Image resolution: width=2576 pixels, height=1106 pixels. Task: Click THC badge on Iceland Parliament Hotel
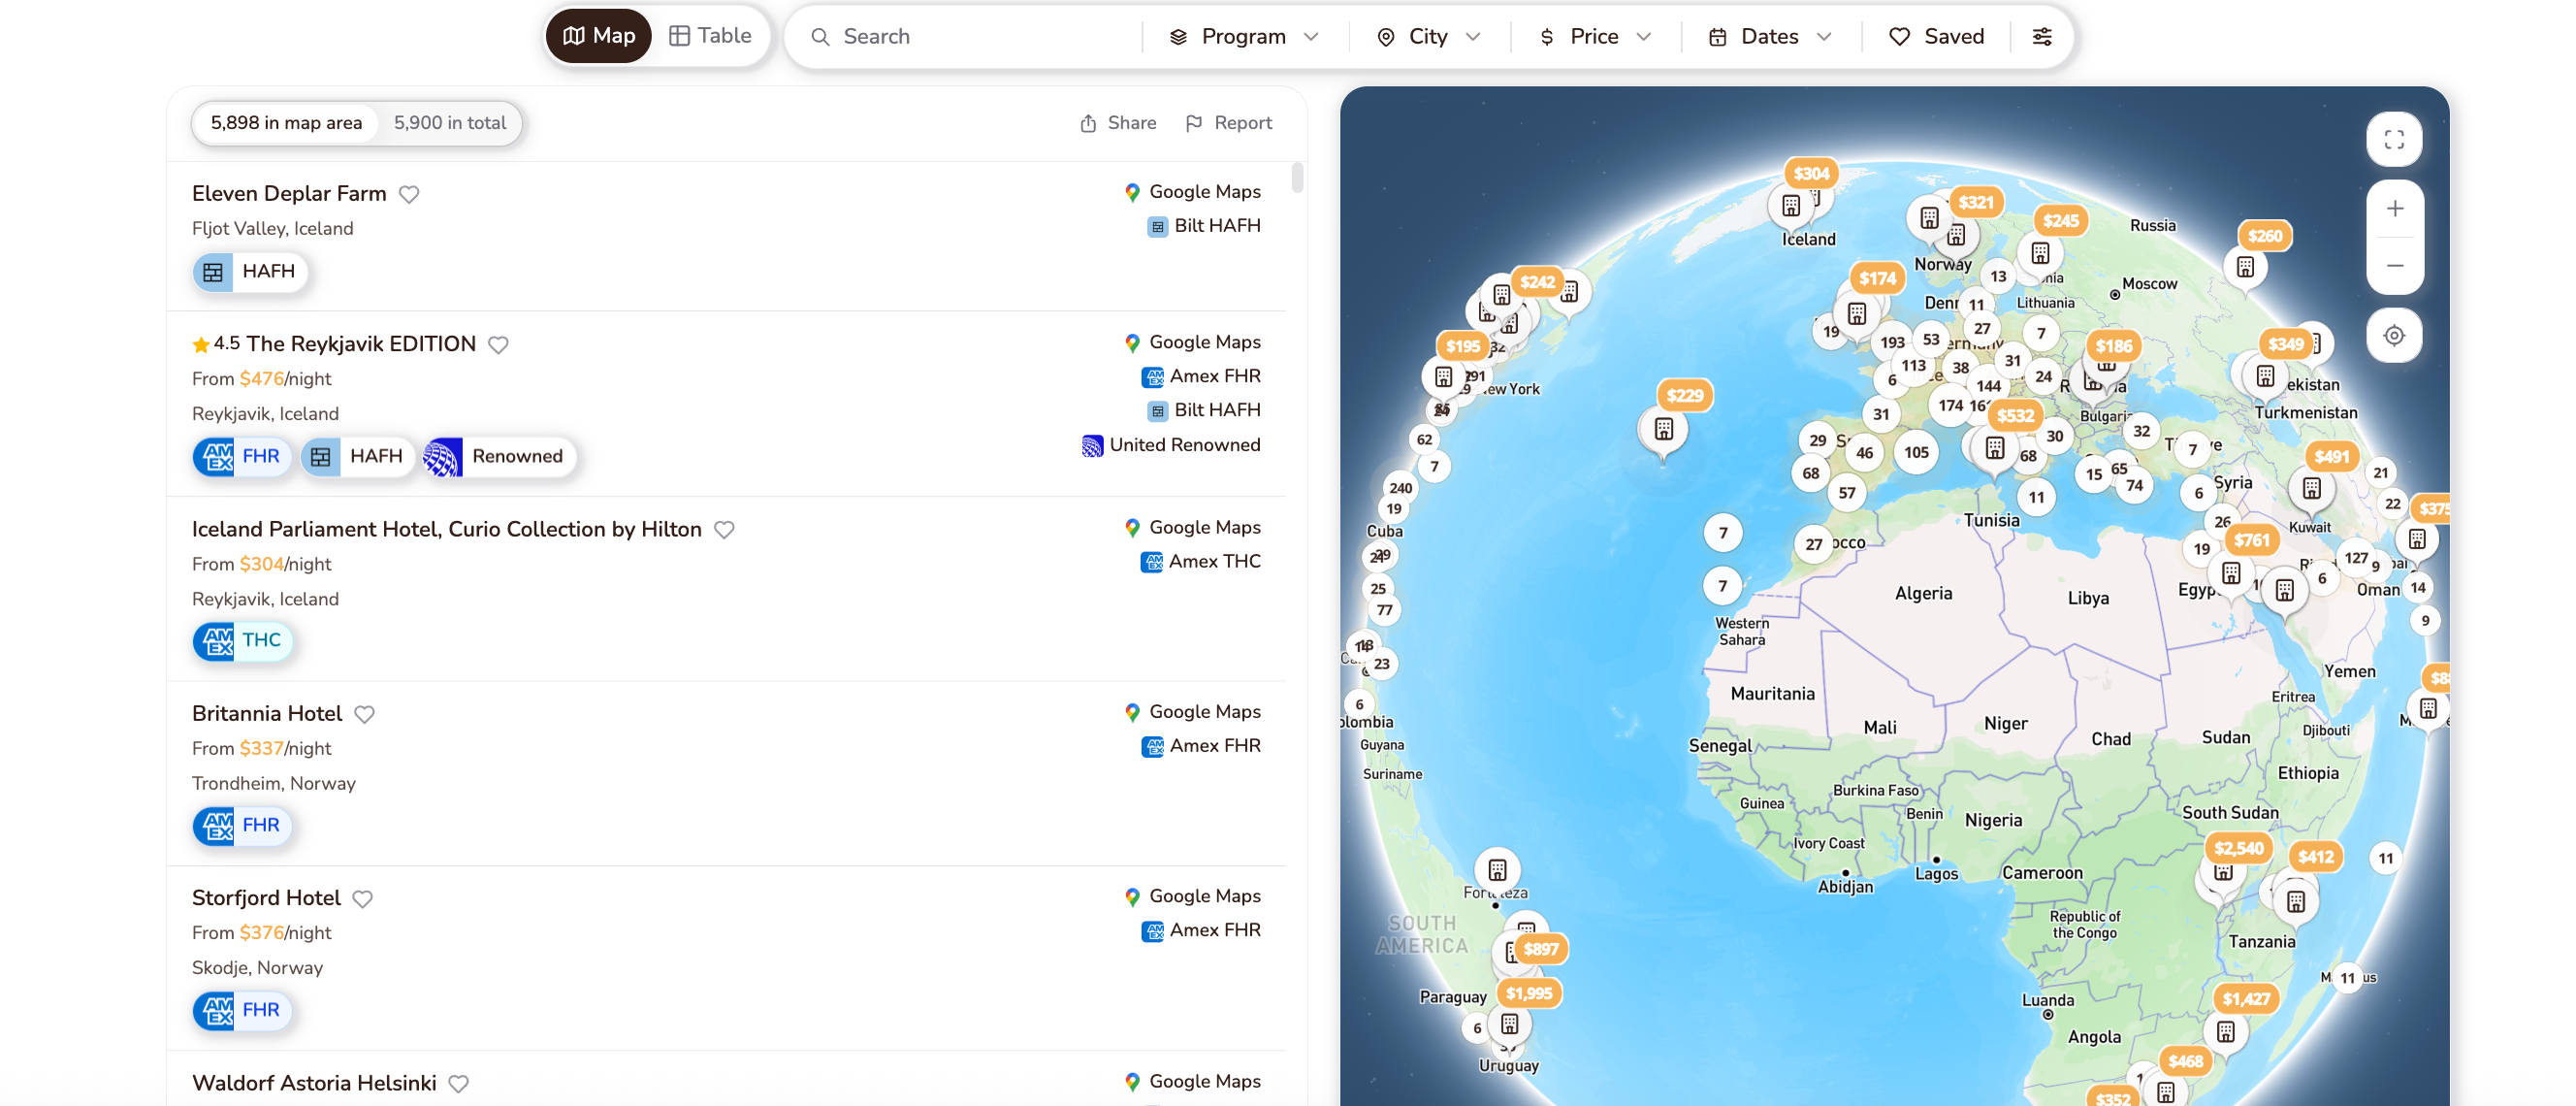point(243,641)
